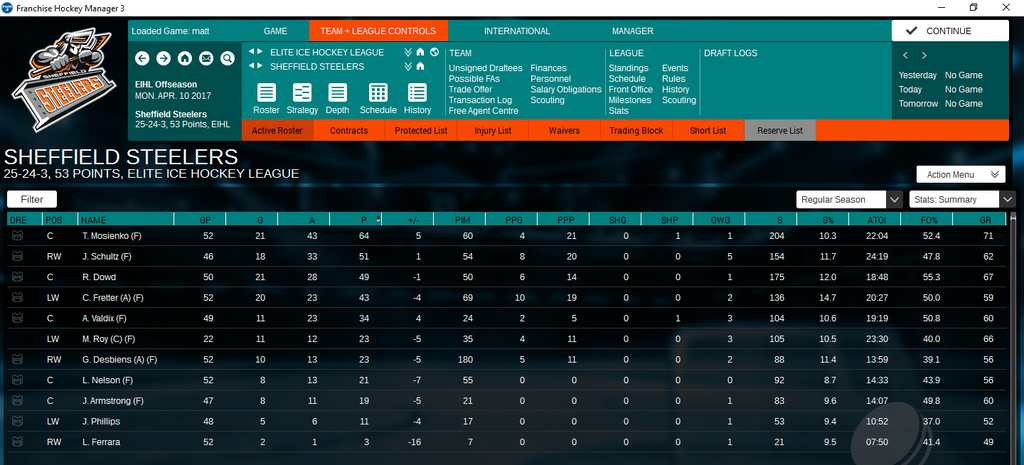Switch to the Trading Block tab
Viewport: 1024px width, 465px height.
point(636,131)
